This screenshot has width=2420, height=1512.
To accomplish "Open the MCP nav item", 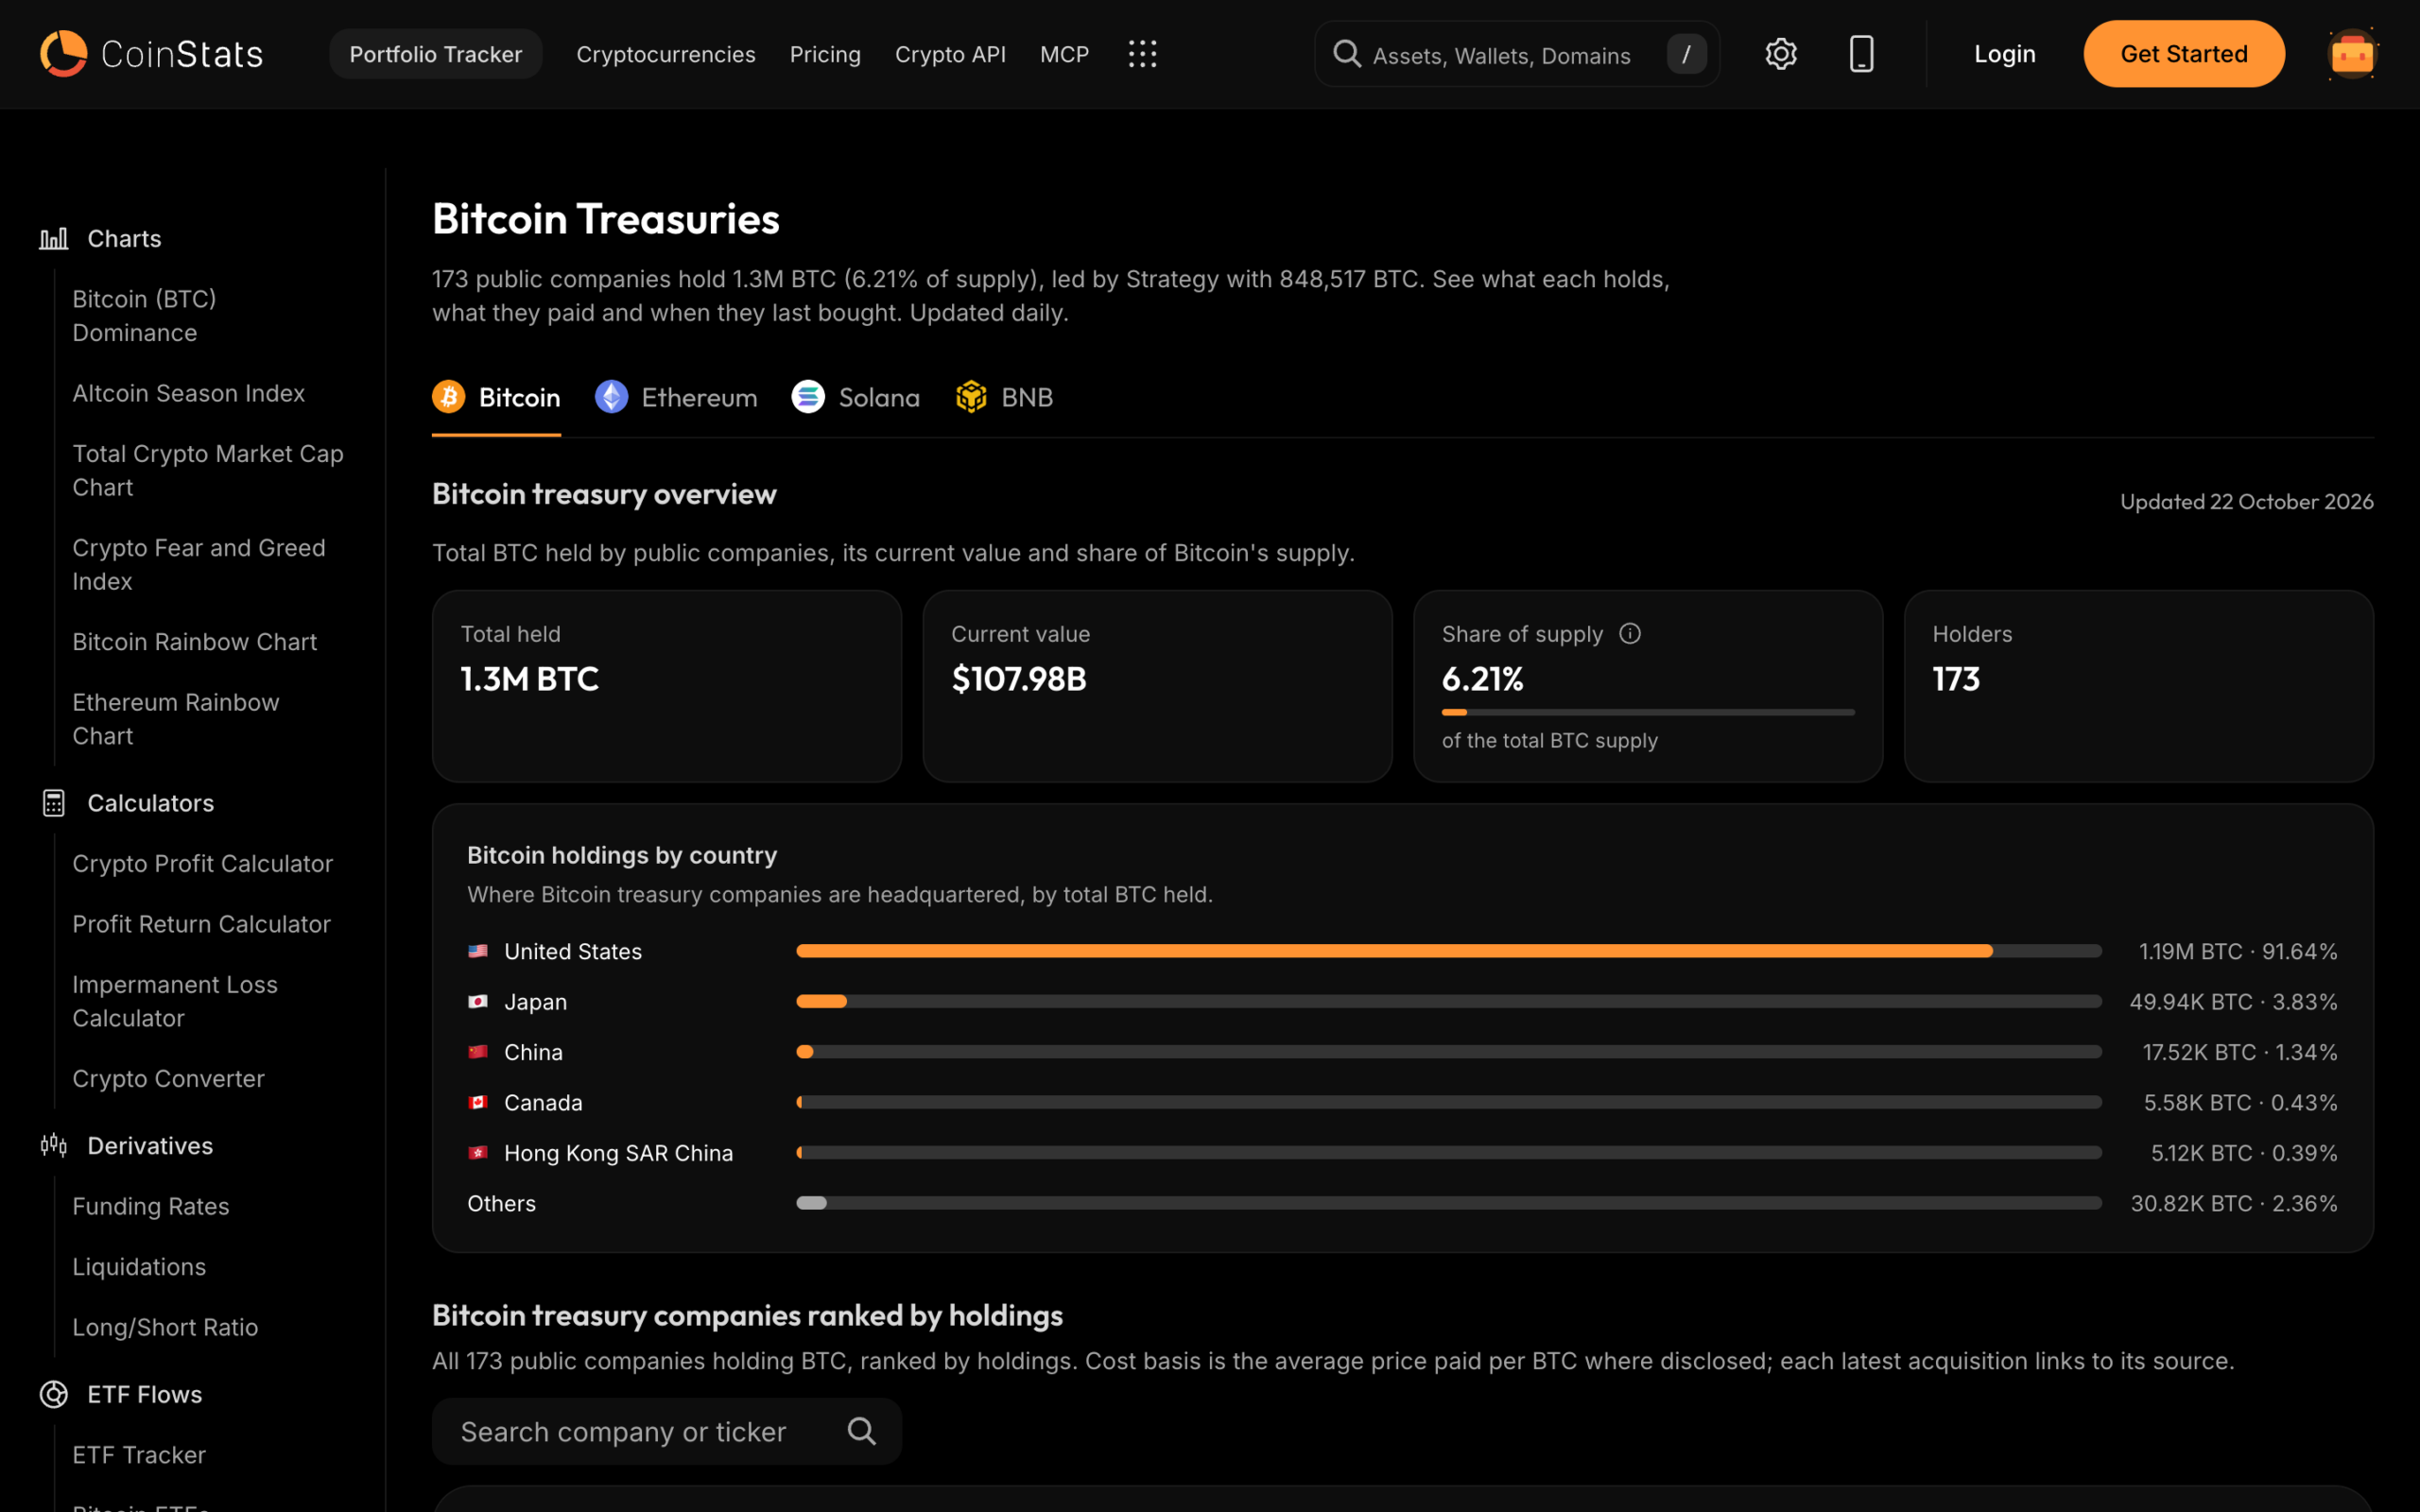I will (1064, 54).
